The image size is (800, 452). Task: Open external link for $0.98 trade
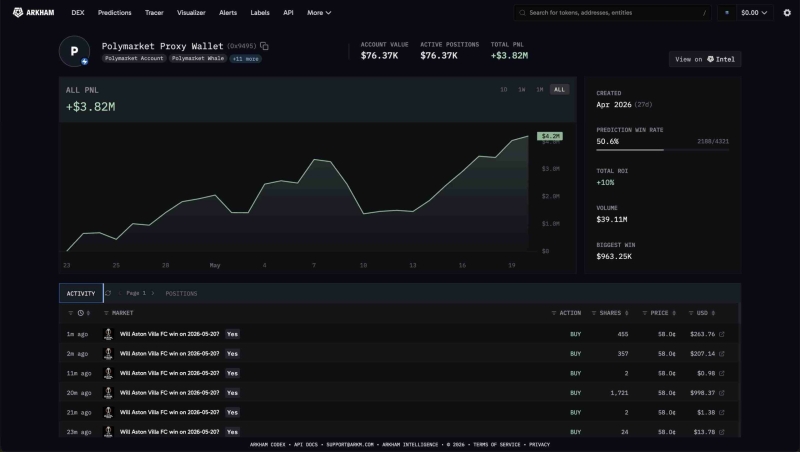pos(721,373)
